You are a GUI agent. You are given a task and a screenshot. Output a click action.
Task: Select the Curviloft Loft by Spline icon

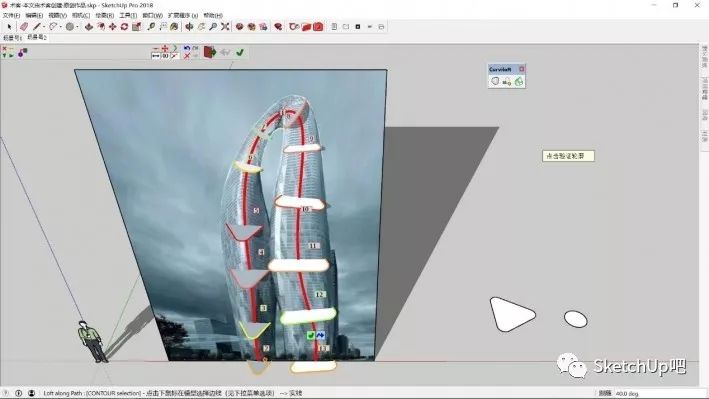click(x=495, y=81)
